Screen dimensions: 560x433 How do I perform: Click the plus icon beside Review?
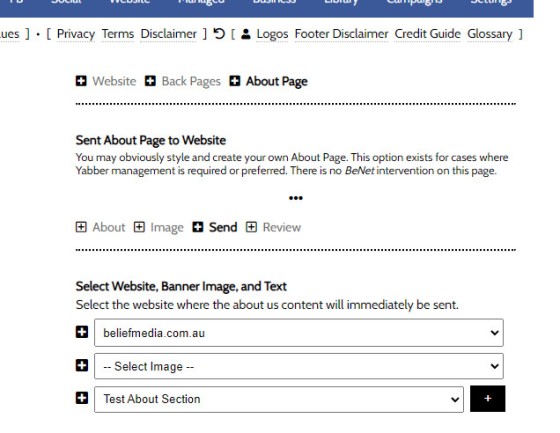pos(251,227)
